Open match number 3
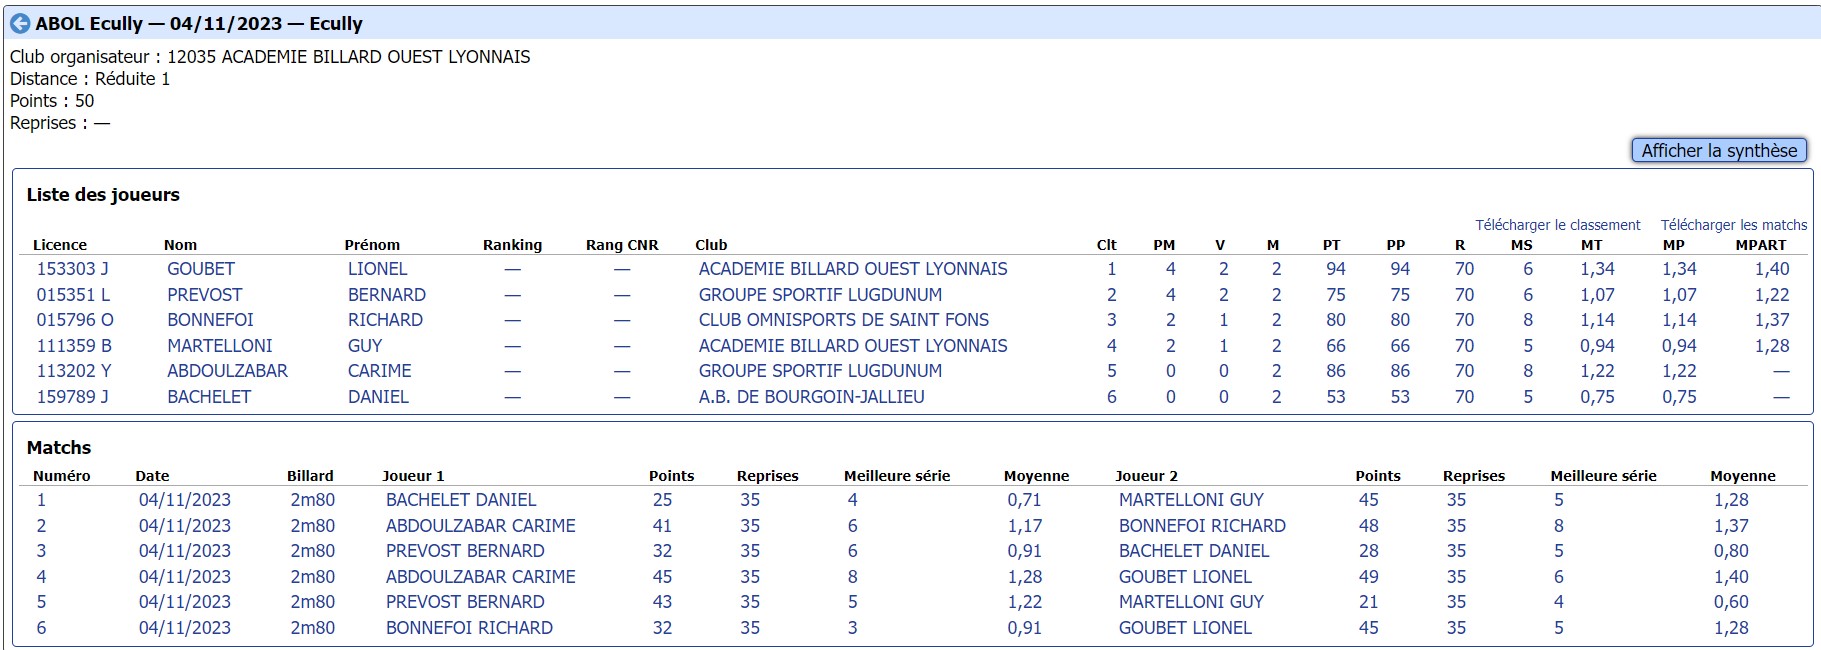The height and width of the screenshot is (650, 1821). pos(41,551)
